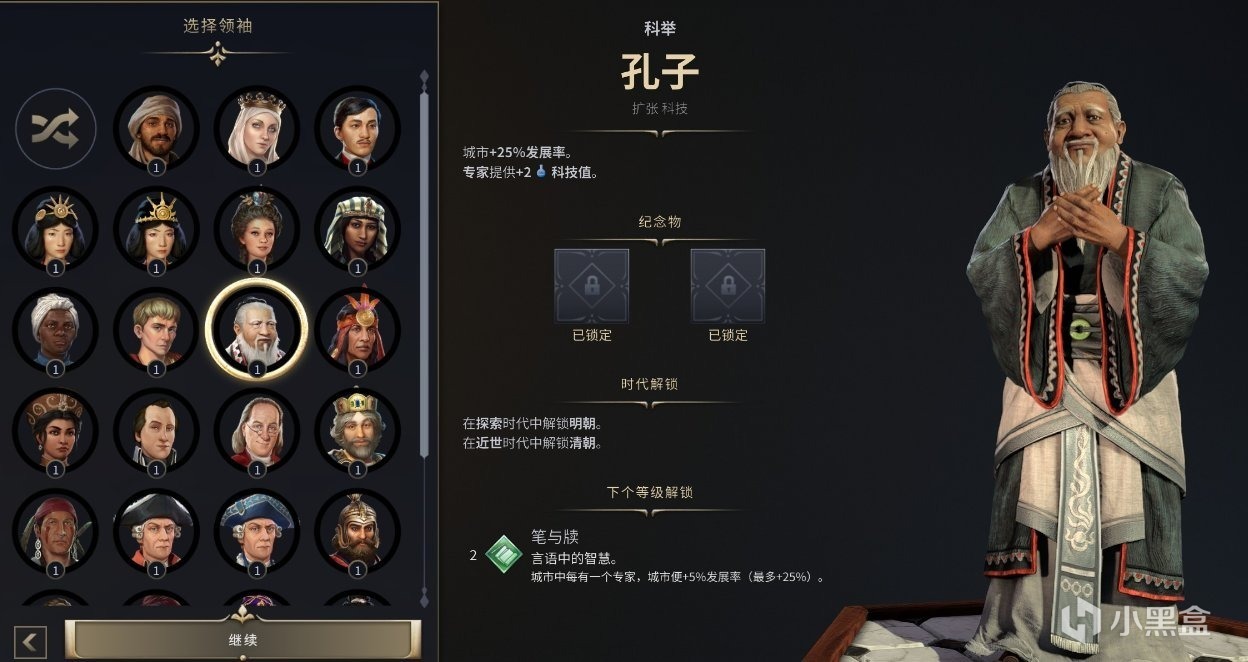Image resolution: width=1248 pixels, height=662 pixels.
Task: Select the queen with crown and white veil
Action: click(x=256, y=128)
